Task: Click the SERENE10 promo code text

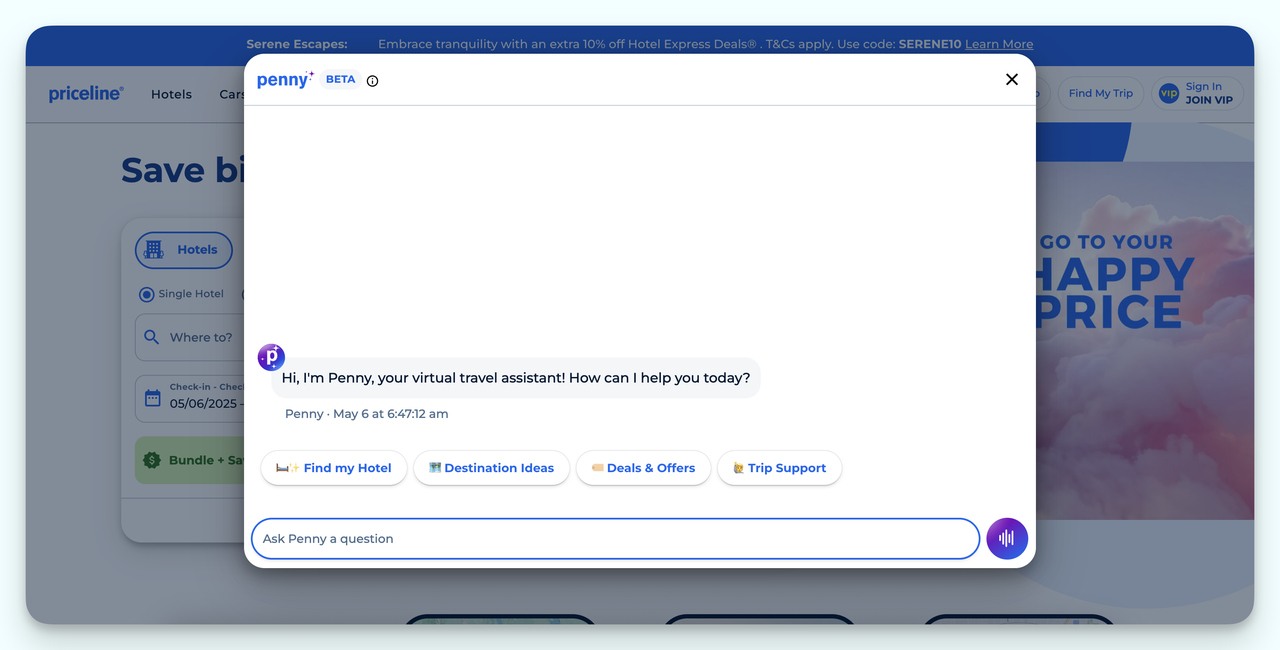Action: [x=930, y=44]
